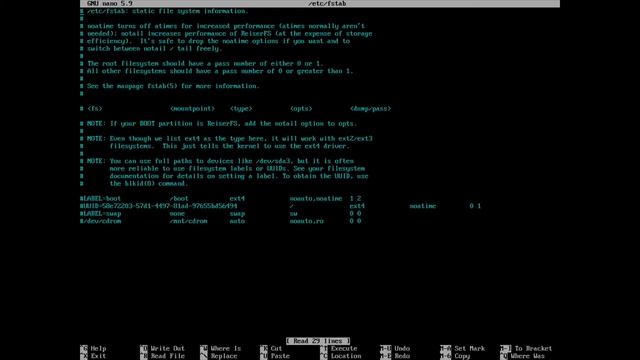
Task: Click the Undo shortcut
Action: tap(395, 349)
